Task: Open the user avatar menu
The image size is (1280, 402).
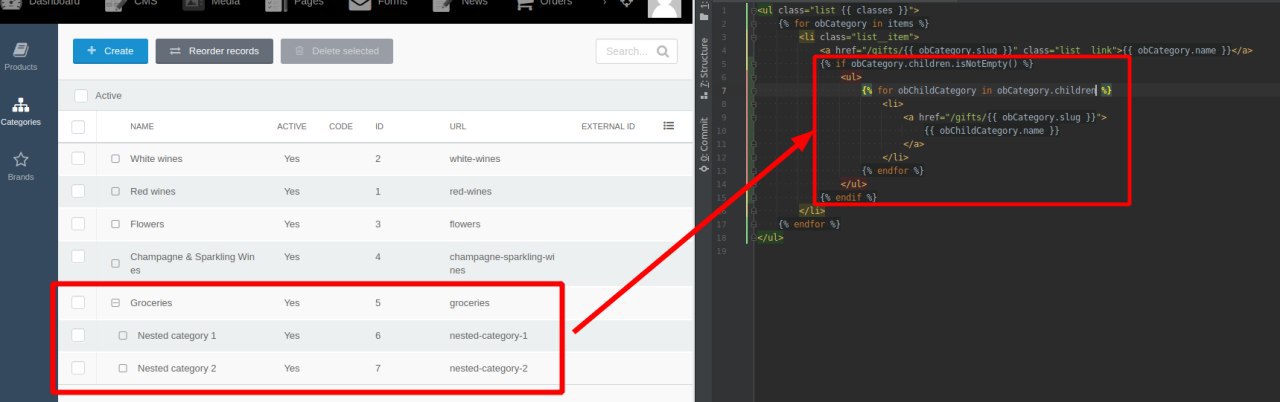Action: pos(665,8)
